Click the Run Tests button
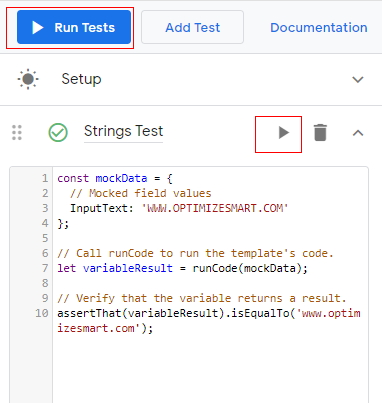The width and height of the screenshot is (382, 403). pos(74,27)
